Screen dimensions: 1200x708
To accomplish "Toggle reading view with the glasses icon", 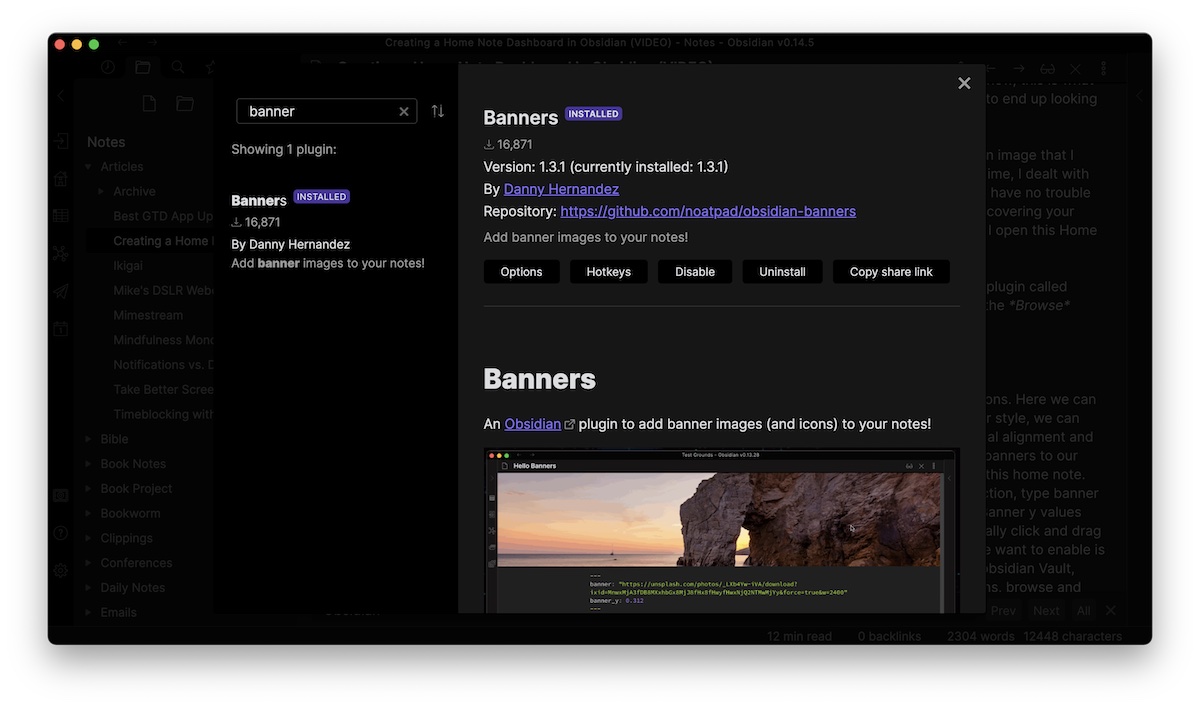I will (x=1047, y=68).
